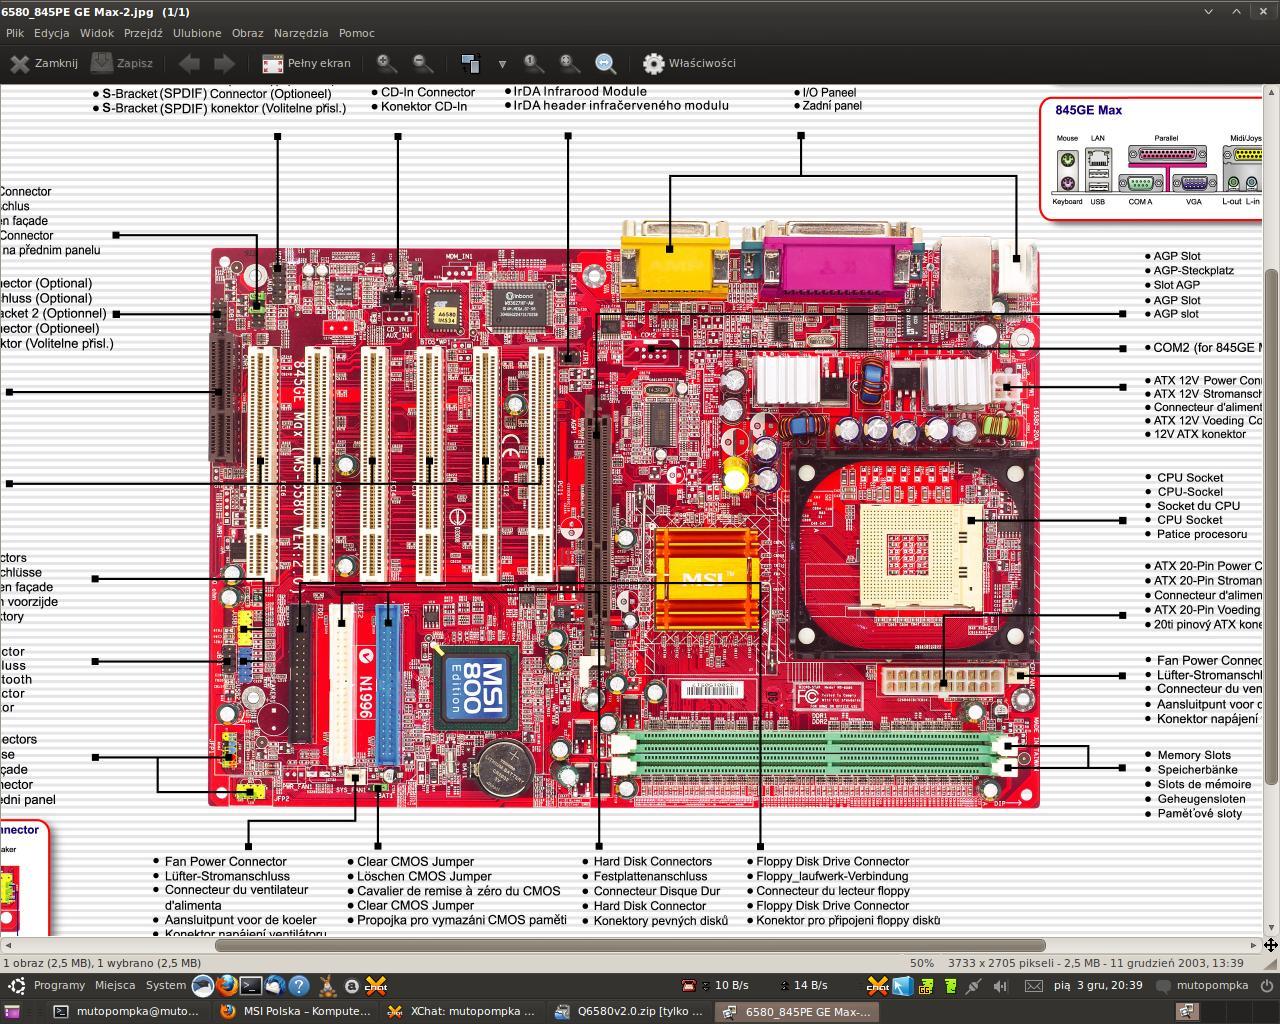
Task: Click the navigator cross icon at corner
Action: (1271, 945)
